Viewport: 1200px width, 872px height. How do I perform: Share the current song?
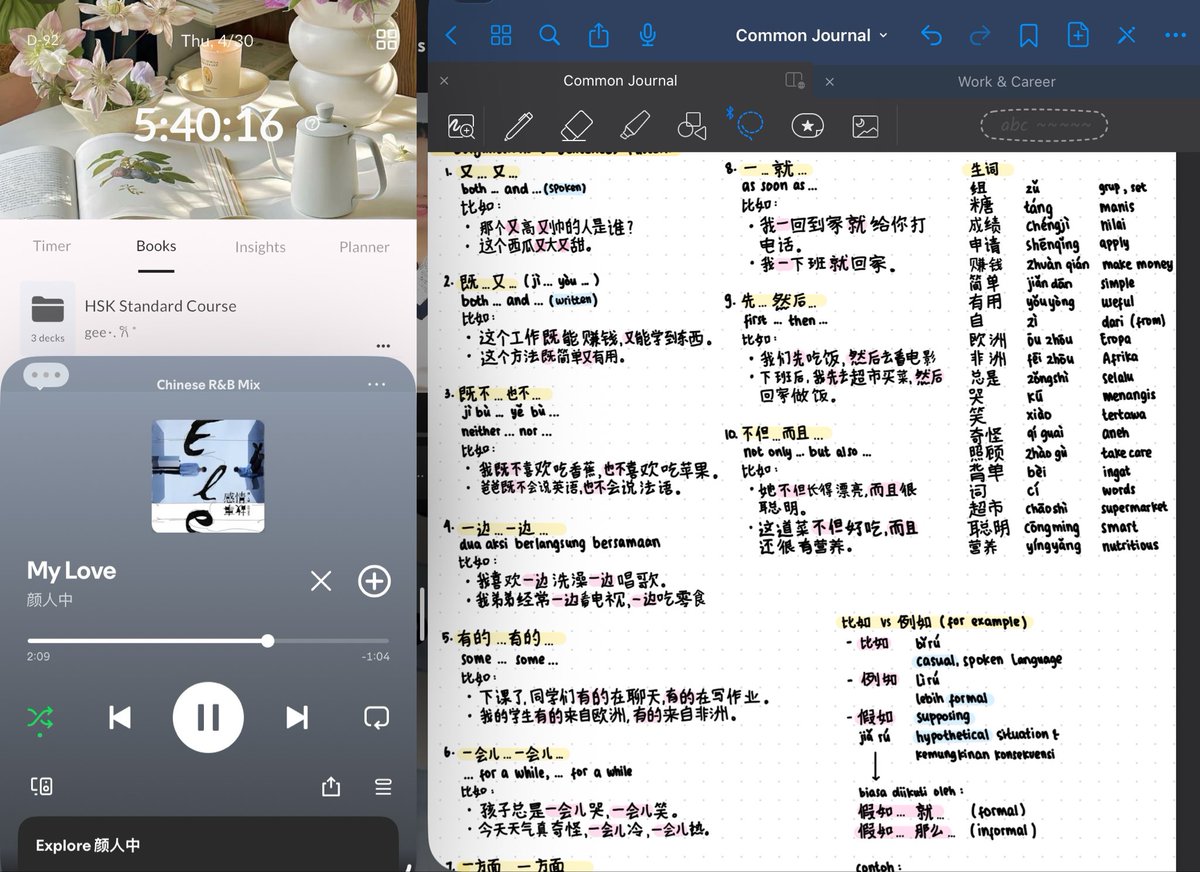pyautogui.click(x=331, y=787)
